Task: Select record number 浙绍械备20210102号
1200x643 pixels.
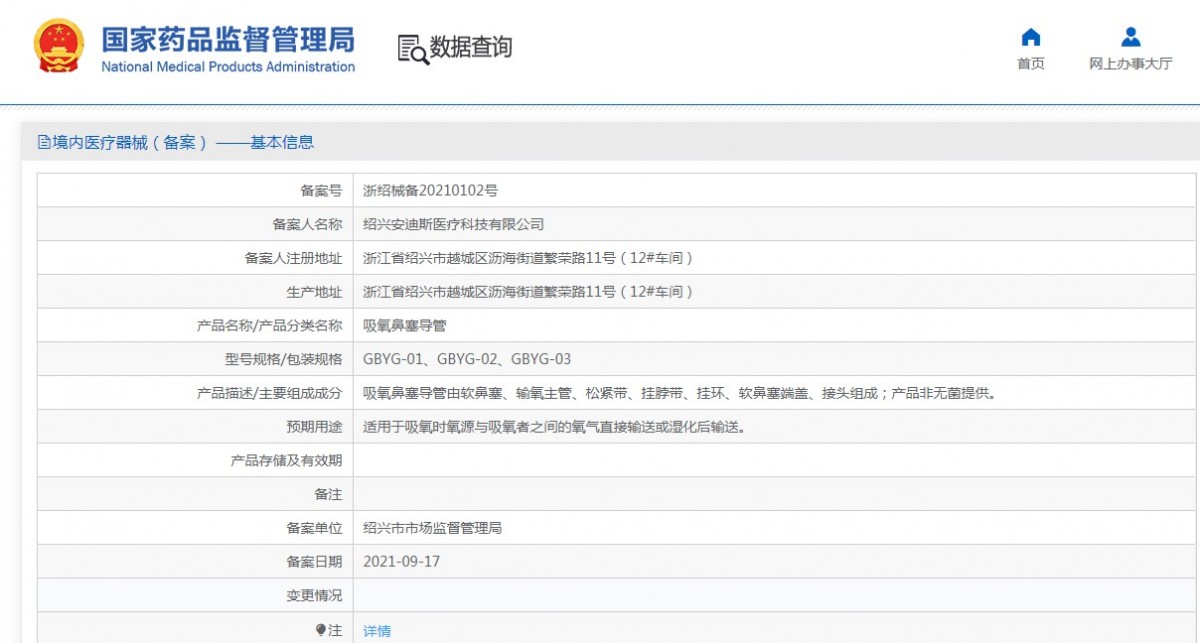Action: (x=430, y=190)
